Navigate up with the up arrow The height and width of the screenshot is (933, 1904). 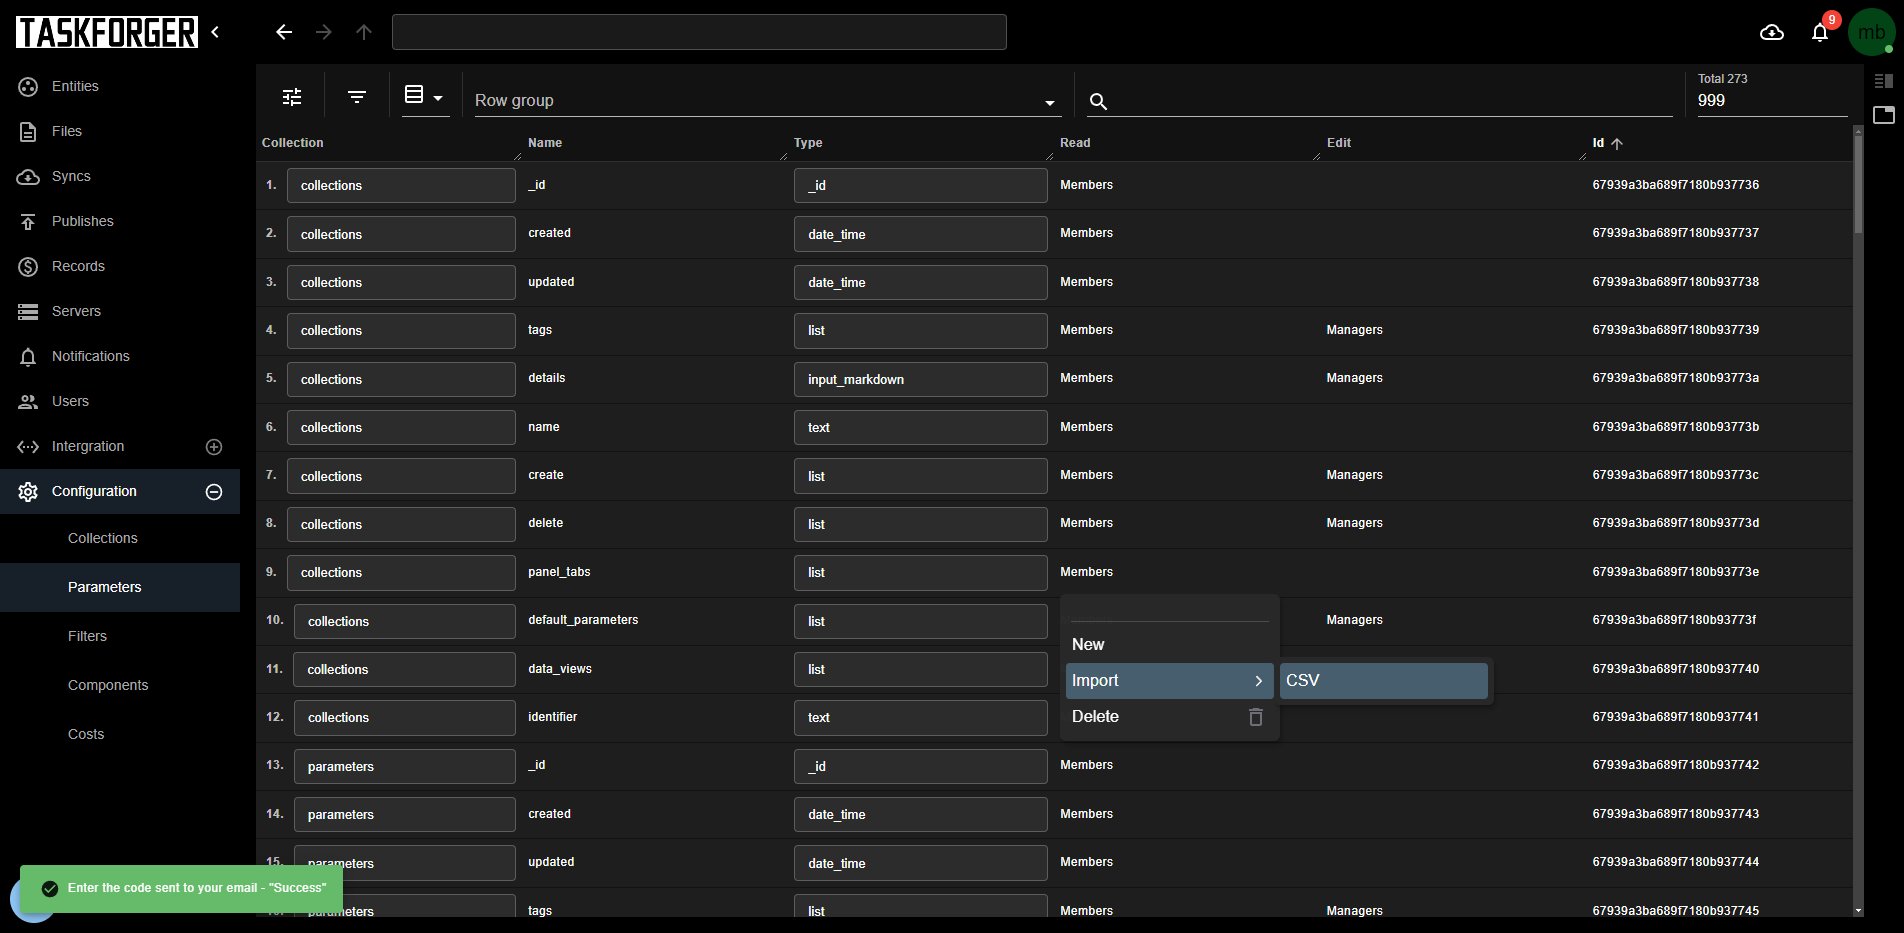(x=364, y=32)
